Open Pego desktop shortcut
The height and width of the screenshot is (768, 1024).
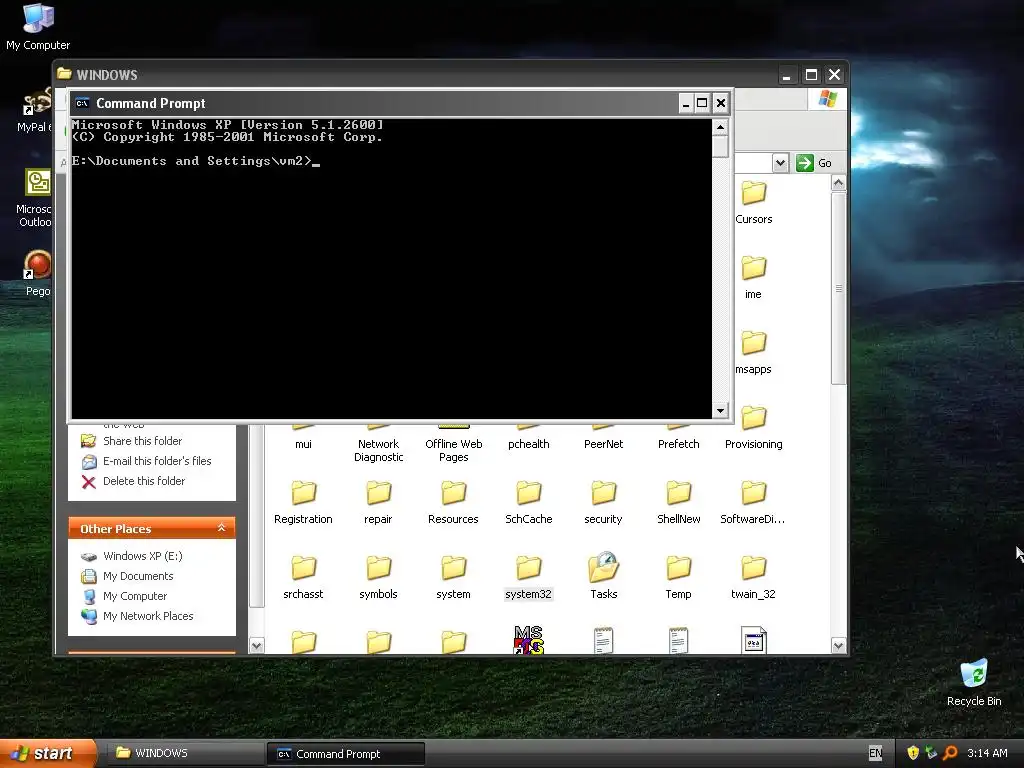pyautogui.click(x=37, y=273)
